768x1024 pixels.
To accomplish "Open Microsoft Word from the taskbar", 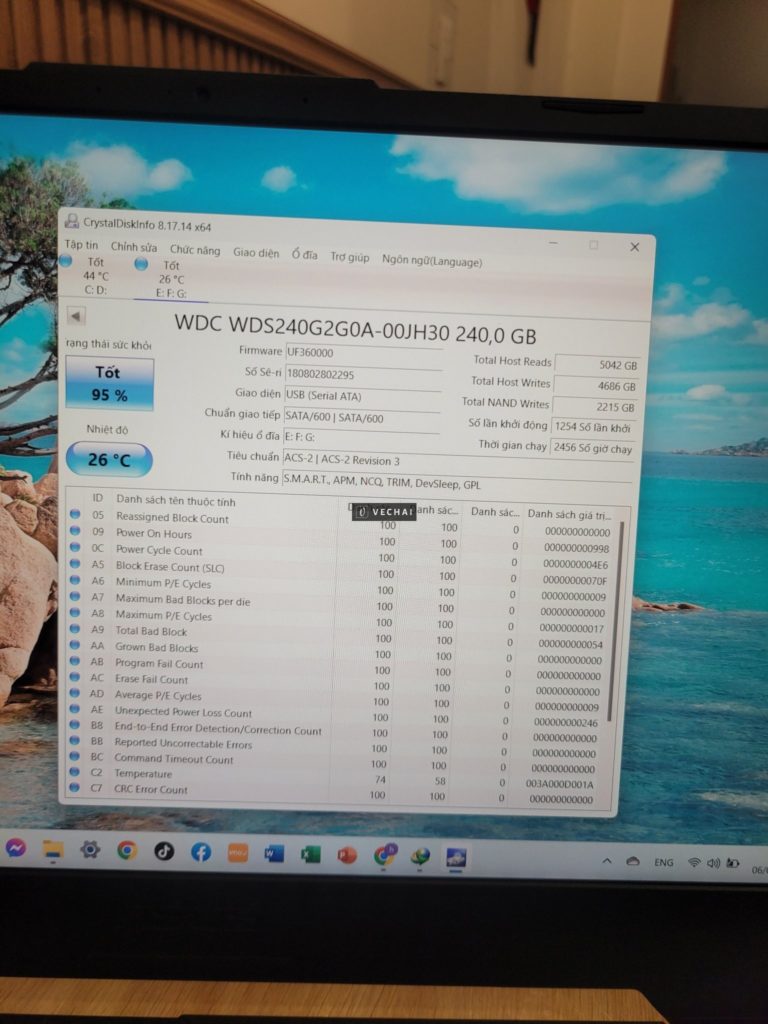I will coord(274,854).
